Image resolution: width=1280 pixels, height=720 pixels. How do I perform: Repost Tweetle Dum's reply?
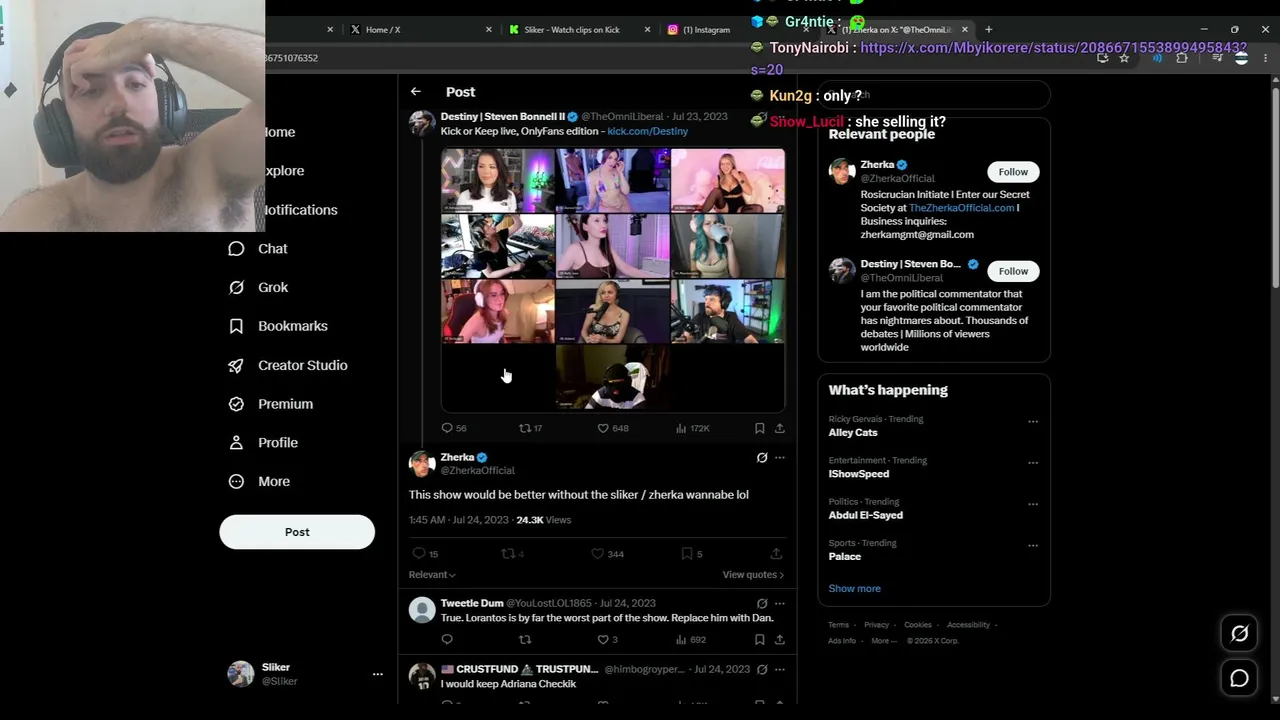point(525,640)
